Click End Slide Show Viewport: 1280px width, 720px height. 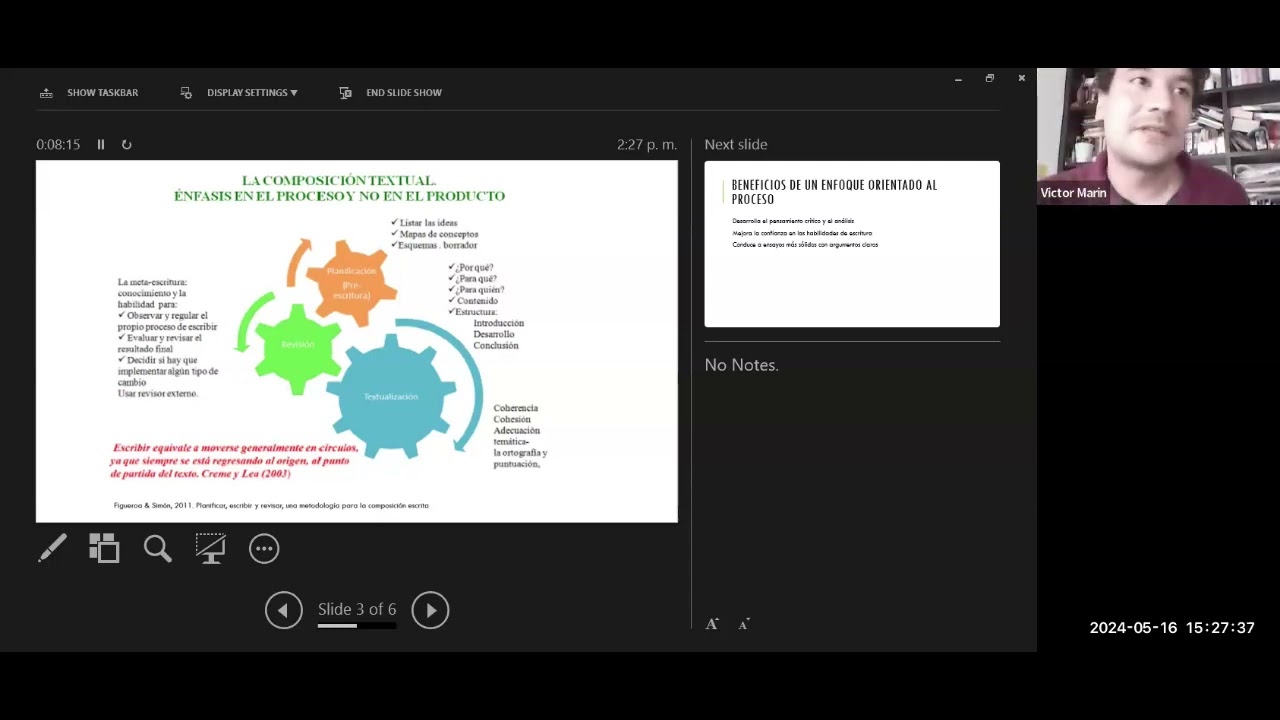(391, 92)
